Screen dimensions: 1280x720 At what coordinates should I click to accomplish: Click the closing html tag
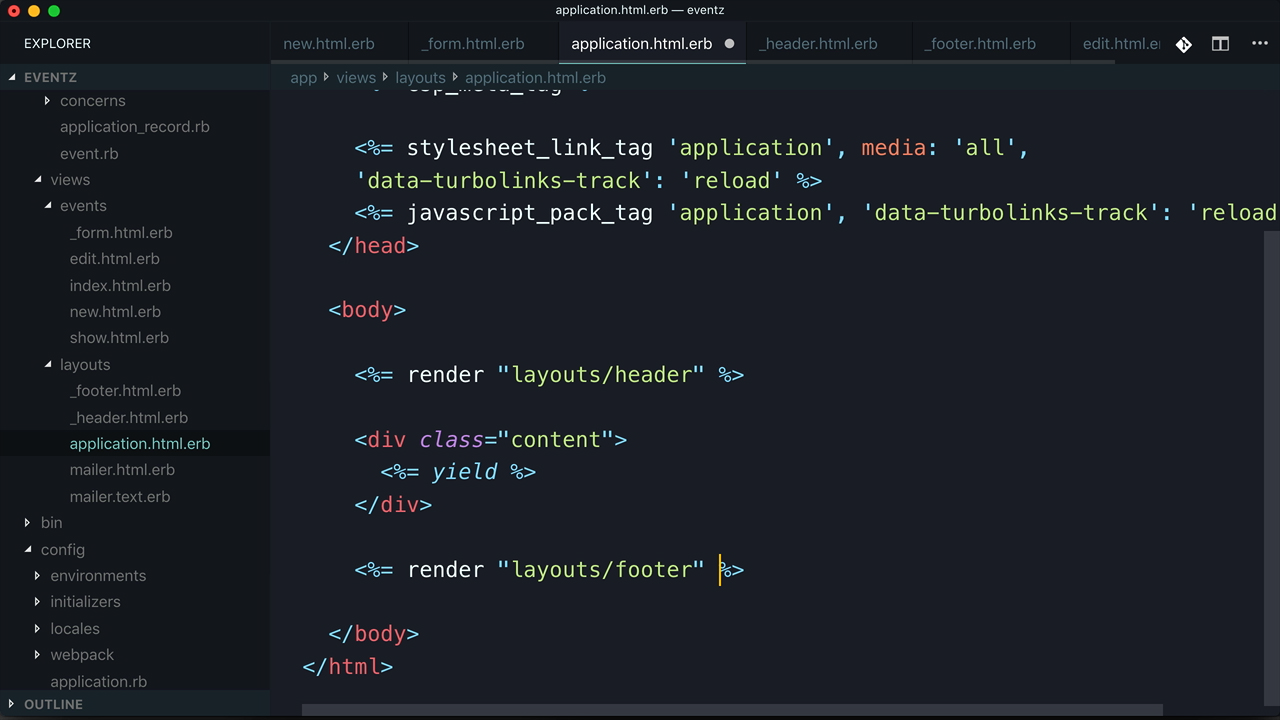pos(348,667)
